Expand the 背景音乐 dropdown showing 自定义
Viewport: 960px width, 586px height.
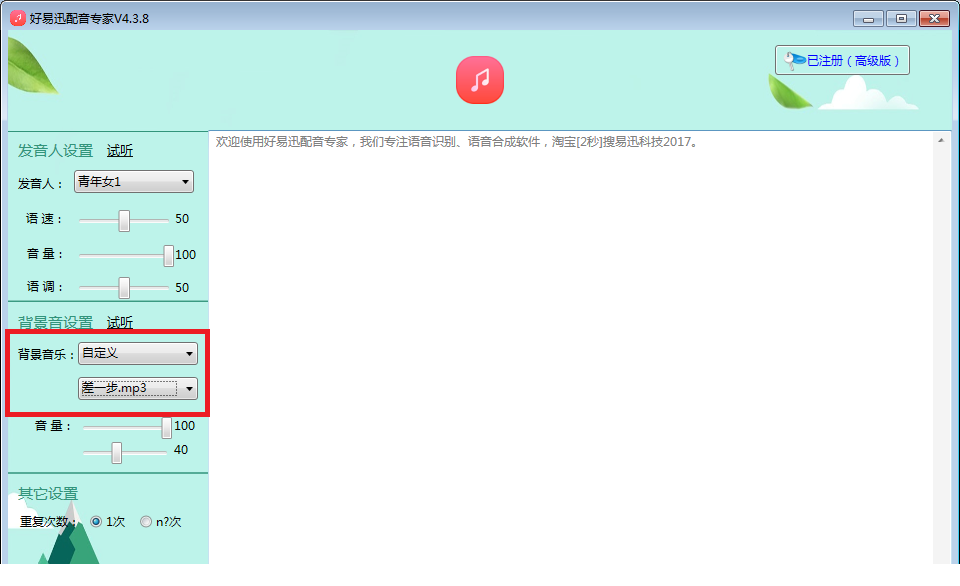point(138,353)
